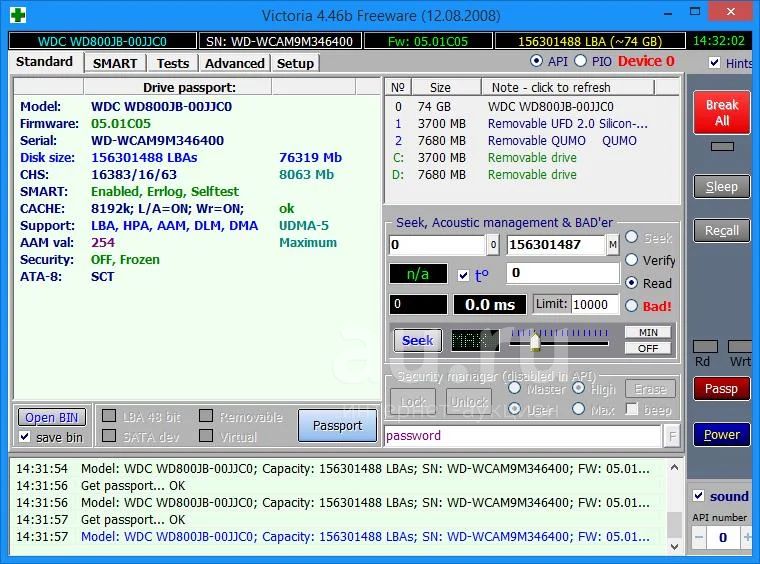The height and width of the screenshot is (564, 760).
Task: Click the Note - click to refresh header
Action: [568, 87]
